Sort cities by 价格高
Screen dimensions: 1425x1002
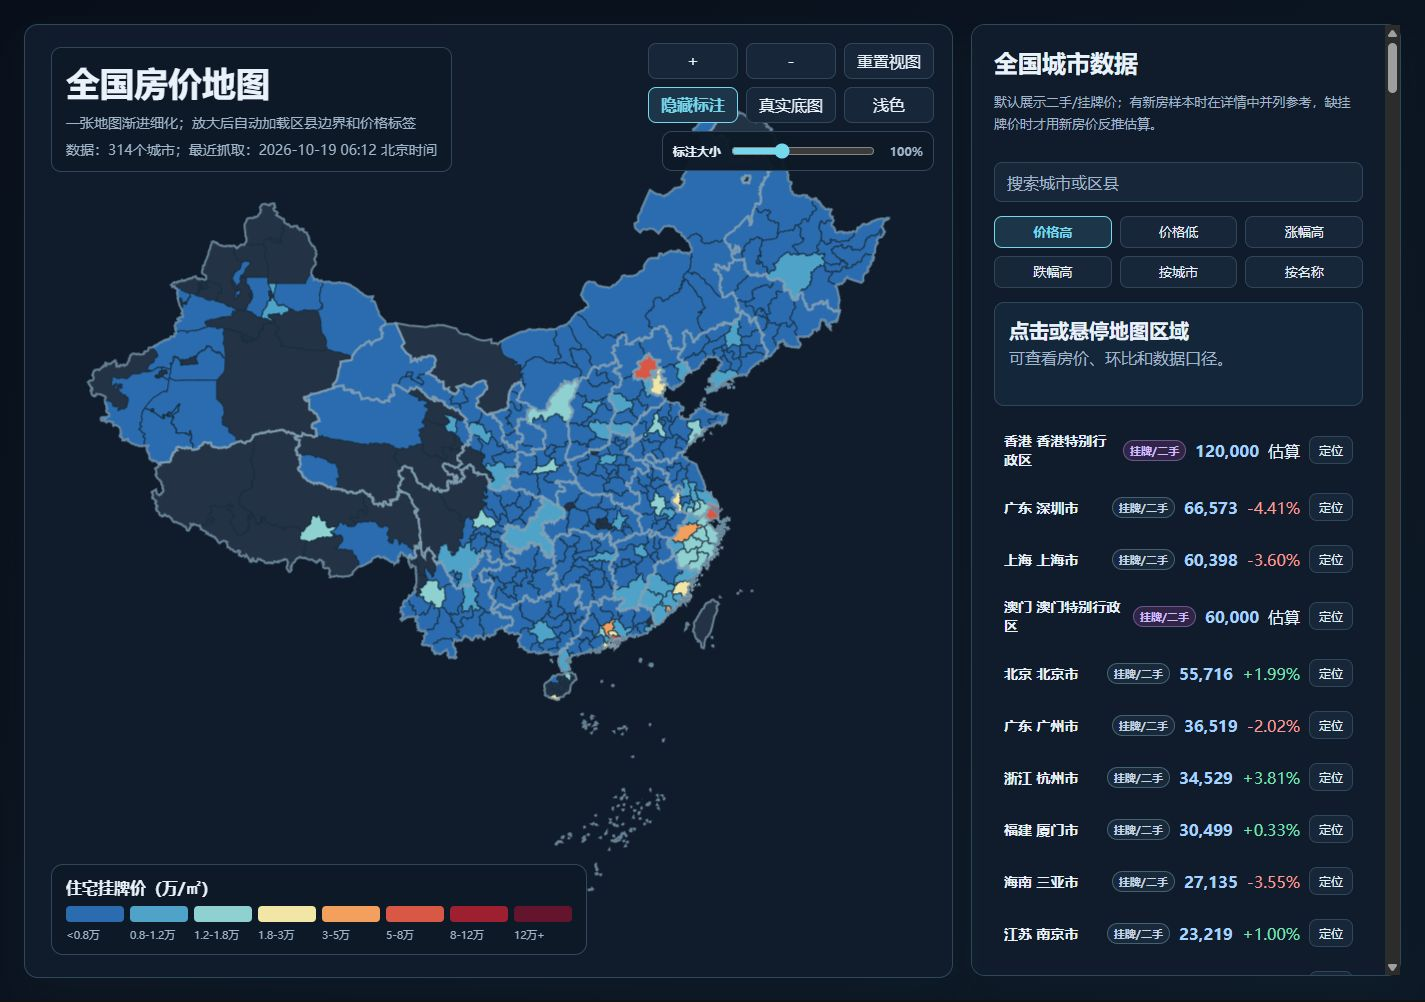pos(1053,232)
